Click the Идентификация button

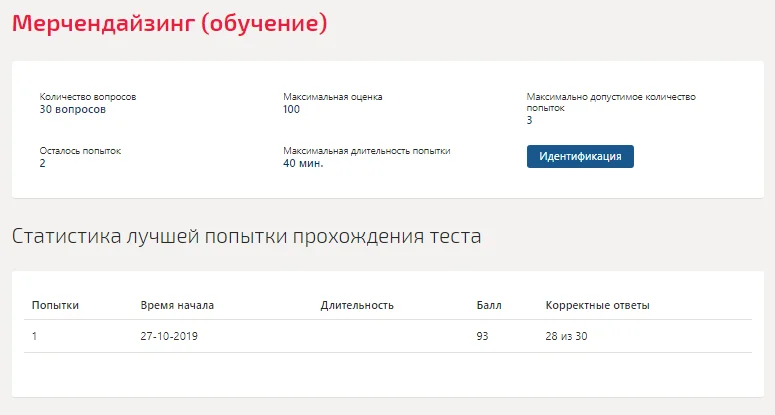[x=580, y=156]
